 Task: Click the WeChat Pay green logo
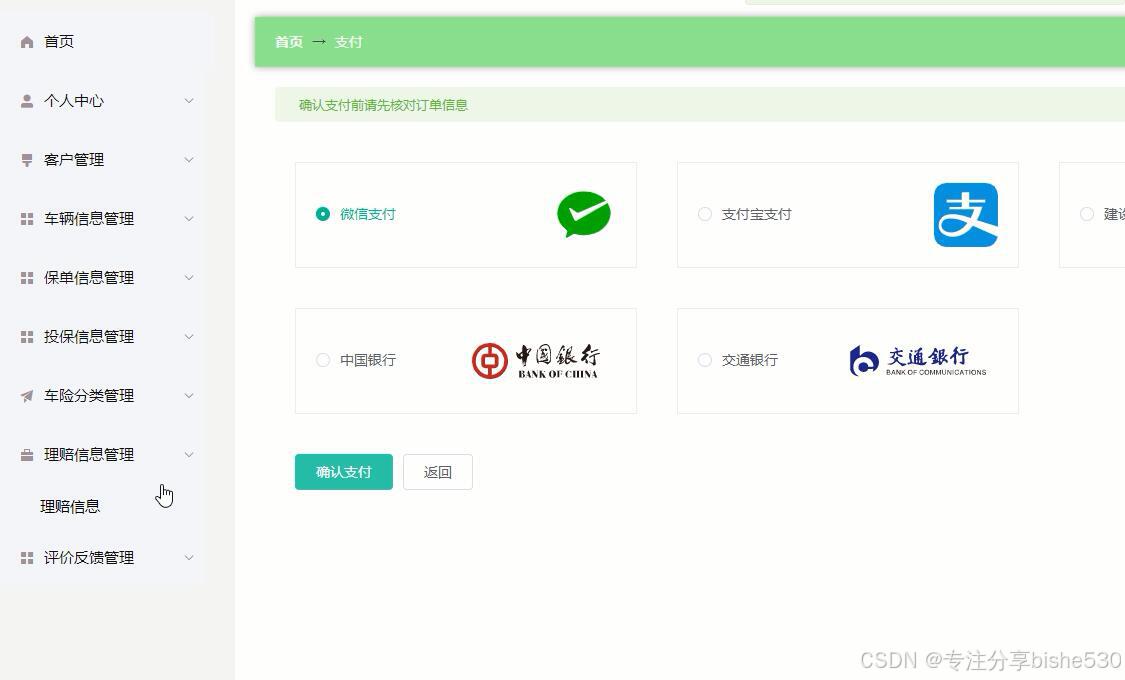tap(583, 214)
